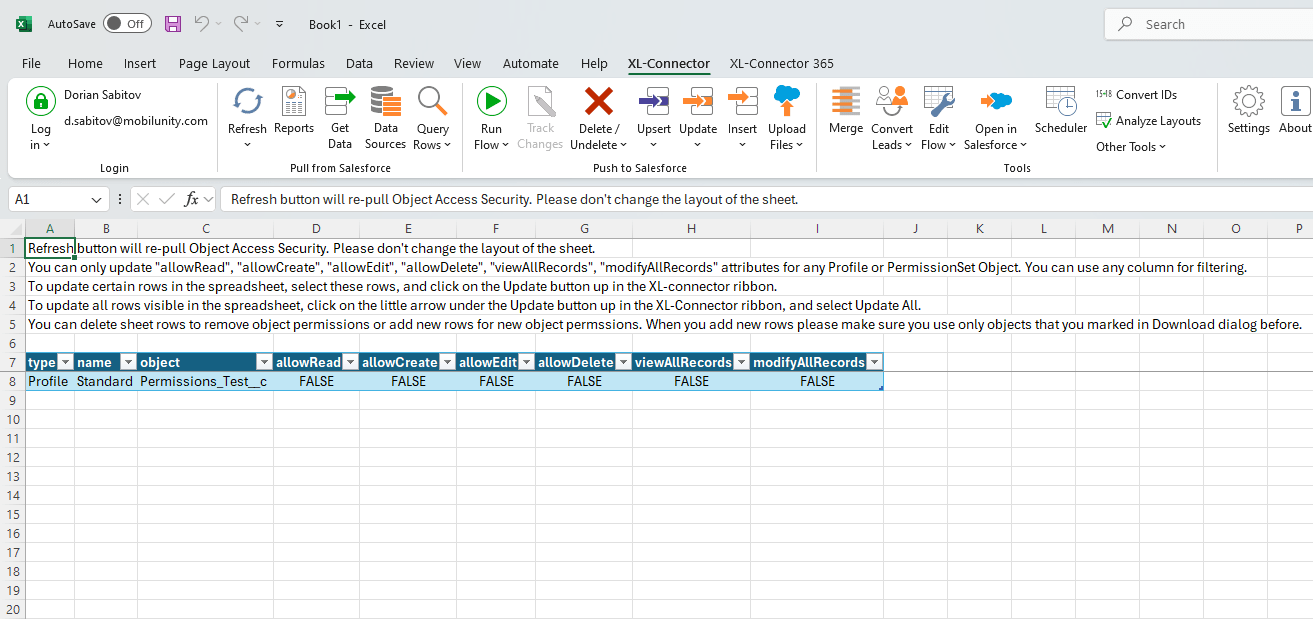Image resolution: width=1313 pixels, height=619 pixels.
Task: Click the red Delete / Undelete icon
Action: pos(598,101)
